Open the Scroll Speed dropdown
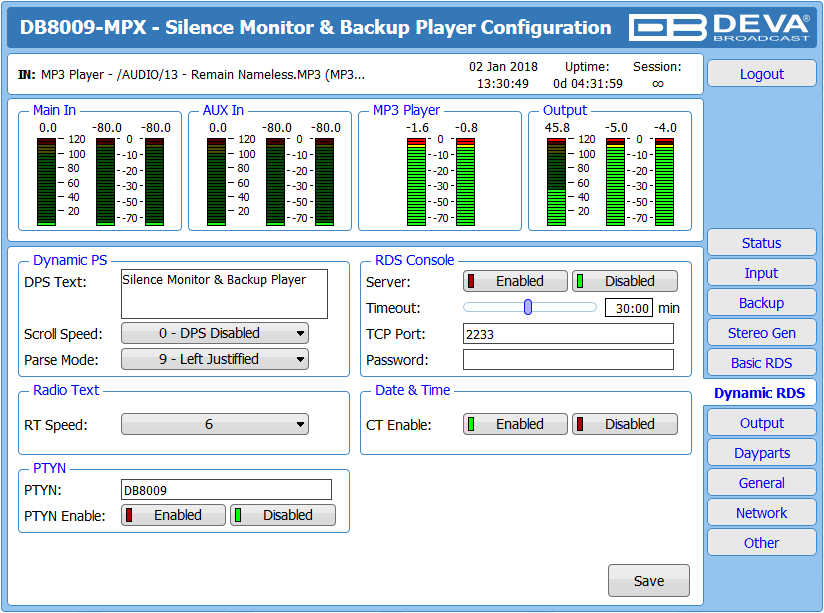 pyautogui.click(x=214, y=333)
